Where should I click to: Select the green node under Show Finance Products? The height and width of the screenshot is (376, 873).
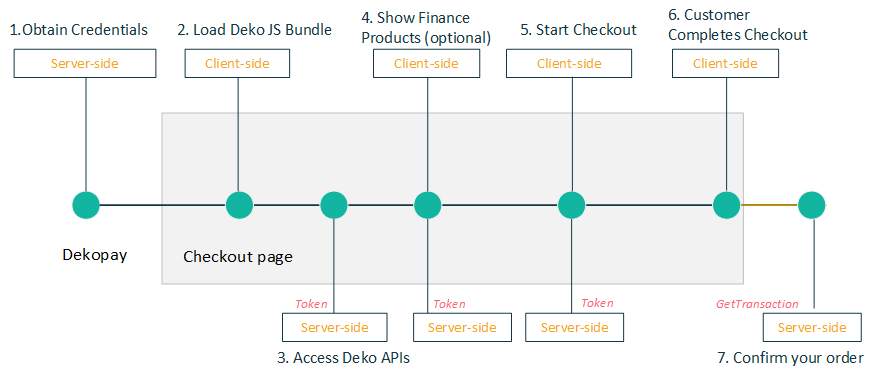point(428,205)
